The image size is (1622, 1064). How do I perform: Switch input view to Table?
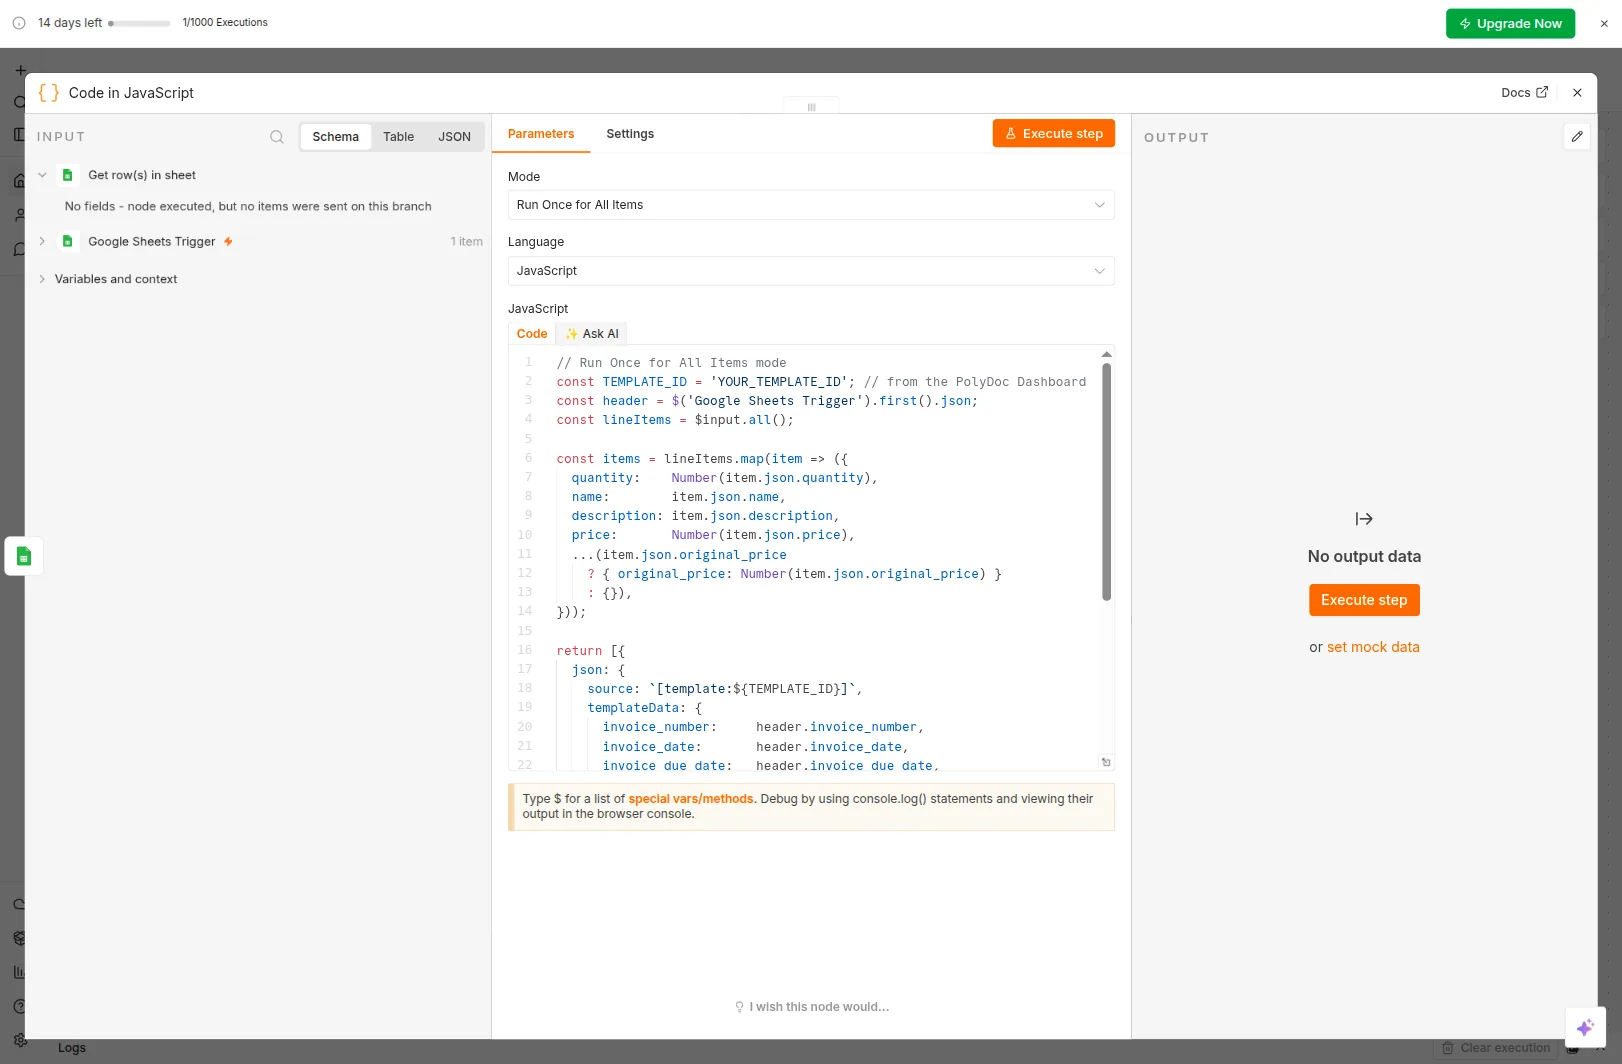(398, 137)
